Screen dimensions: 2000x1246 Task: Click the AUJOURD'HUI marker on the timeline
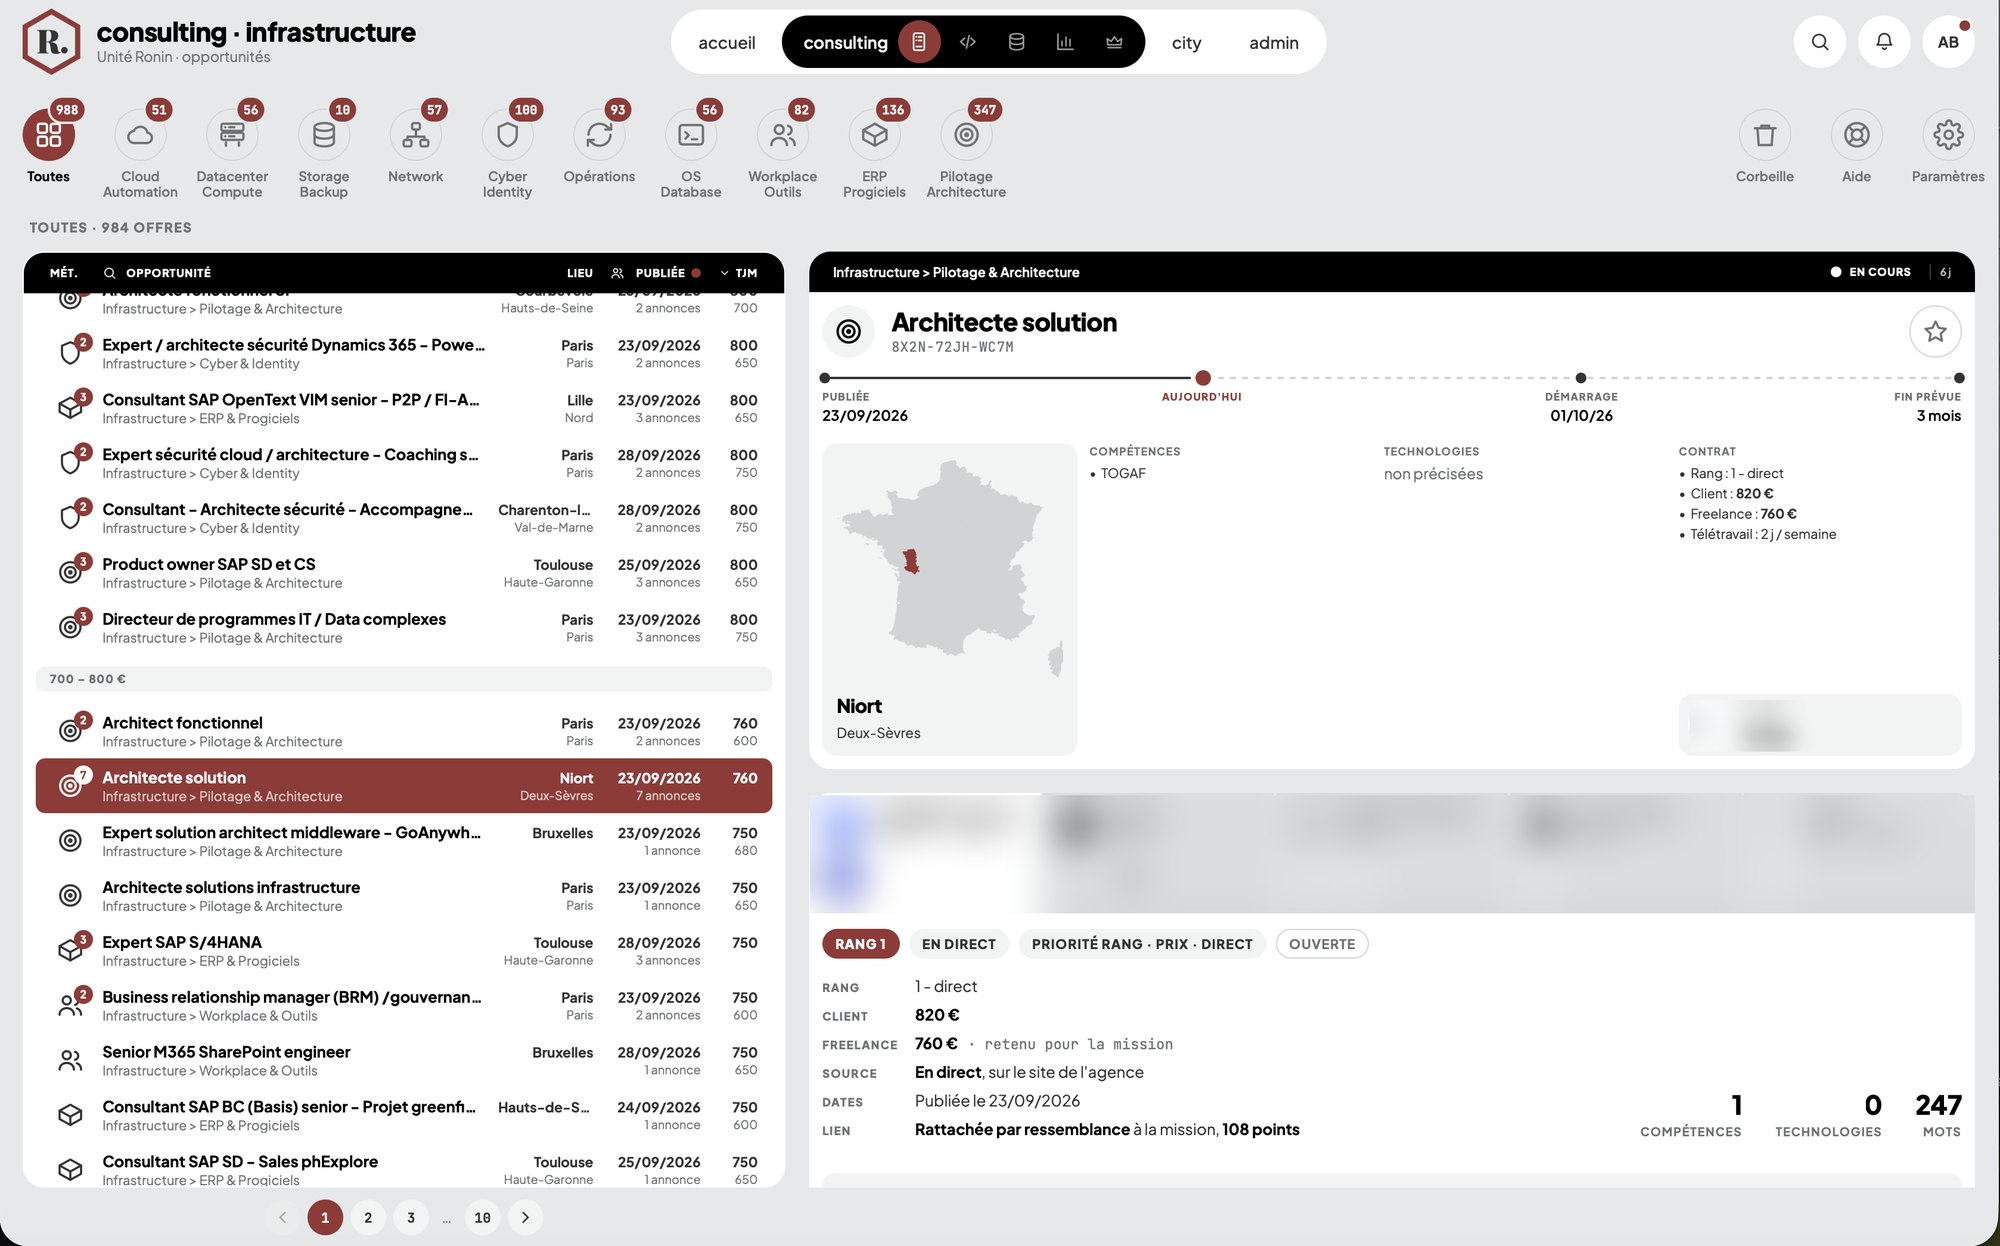1203,378
